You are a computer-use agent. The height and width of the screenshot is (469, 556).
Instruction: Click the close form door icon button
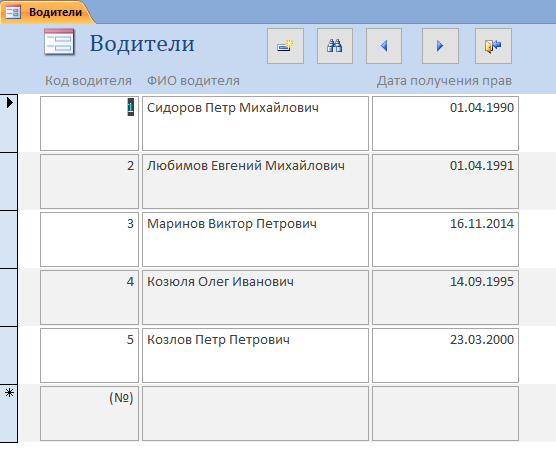pyautogui.click(x=493, y=46)
